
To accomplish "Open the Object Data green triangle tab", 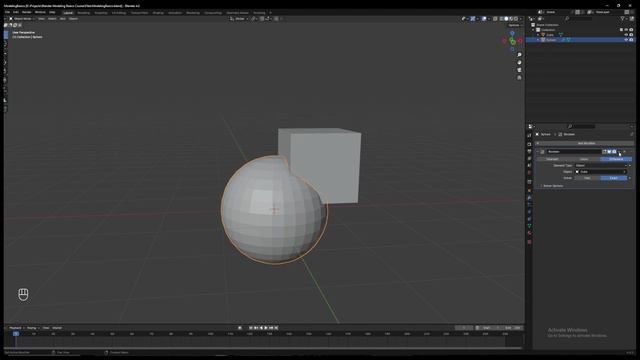I will pos(529,226).
